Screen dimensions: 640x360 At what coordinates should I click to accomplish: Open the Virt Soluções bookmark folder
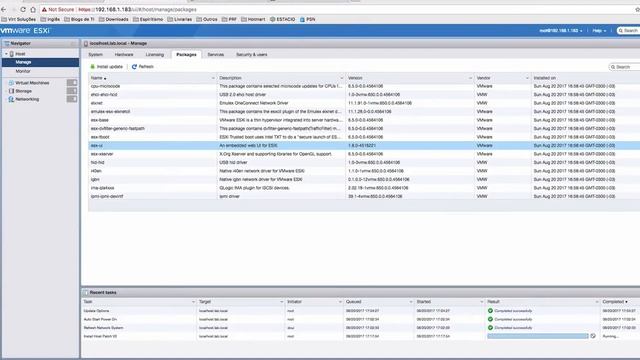click(19, 19)
